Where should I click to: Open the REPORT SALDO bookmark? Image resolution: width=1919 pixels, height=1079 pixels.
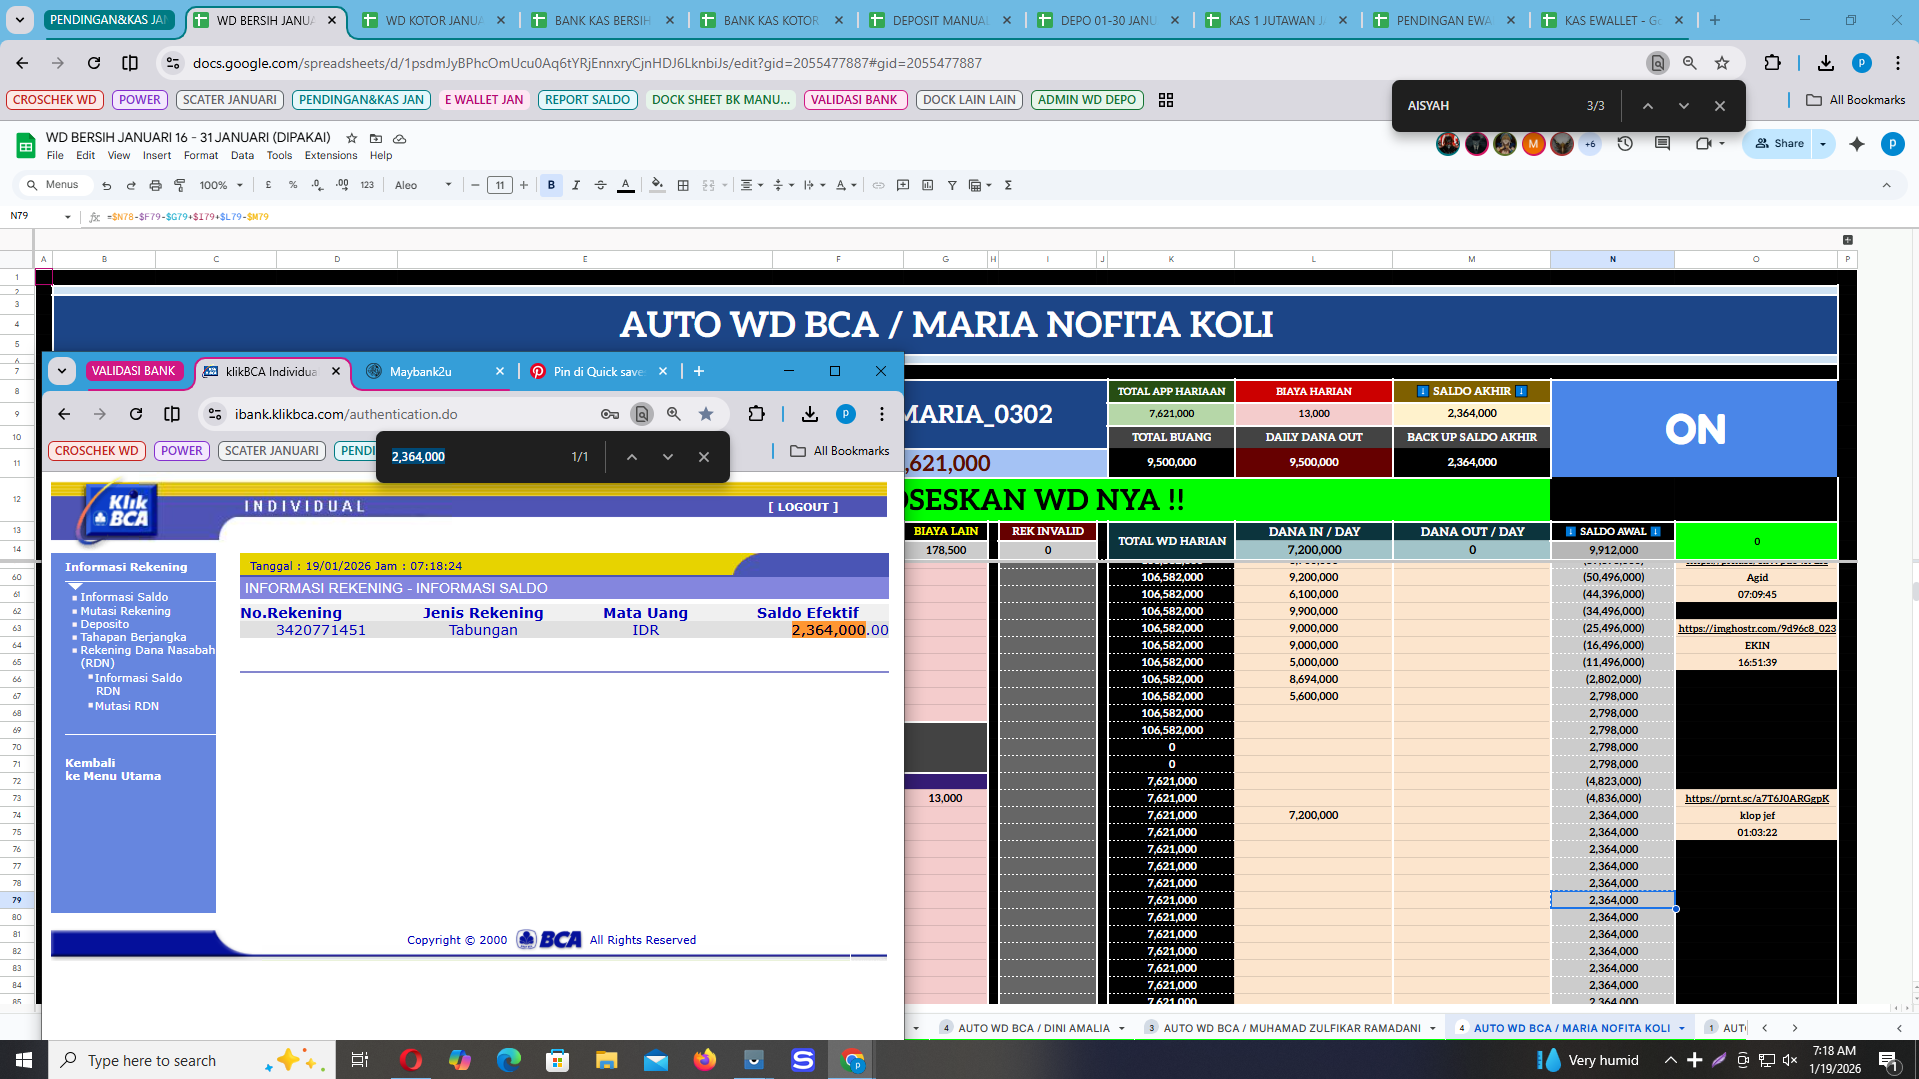[x=587, y=100]
